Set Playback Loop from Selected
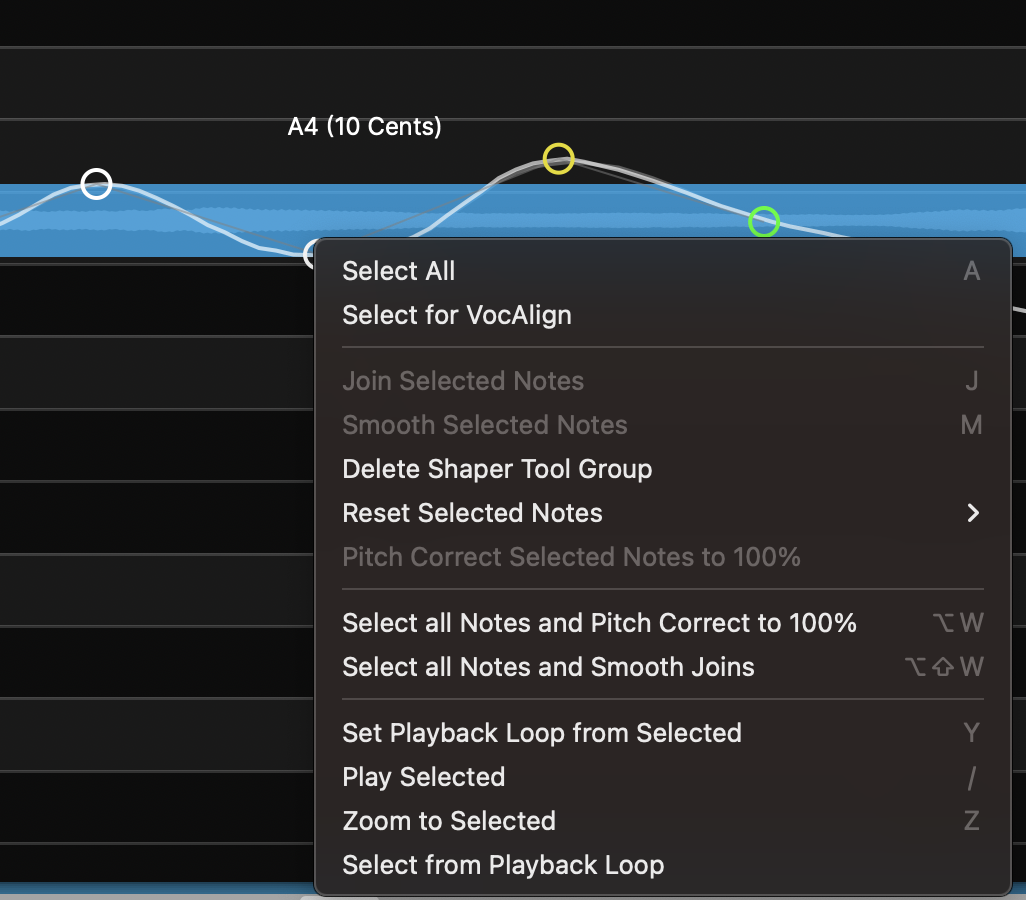 pos(542,733)
